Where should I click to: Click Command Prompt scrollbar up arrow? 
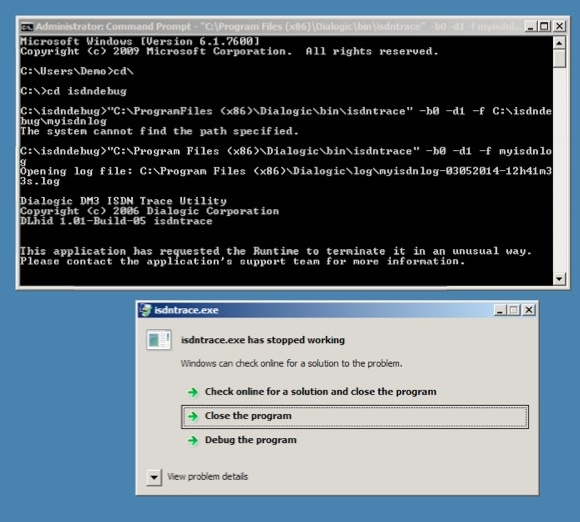(x=559, y=43)
